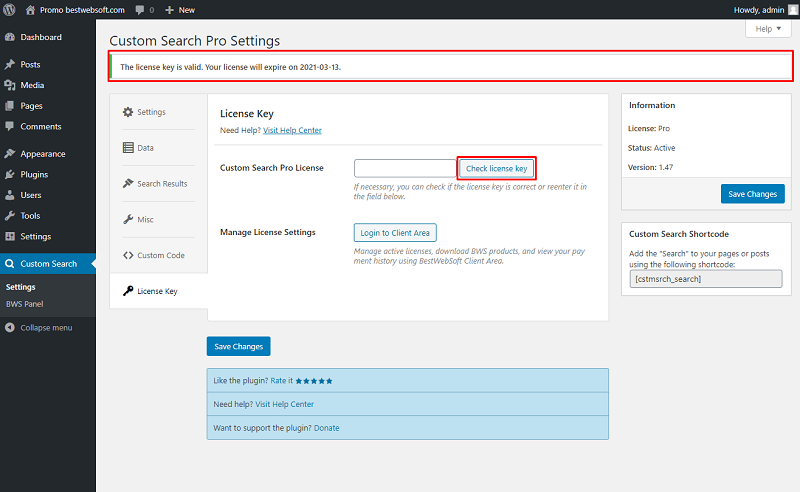Click Visit Help Center in the blue box

point(285,404)
